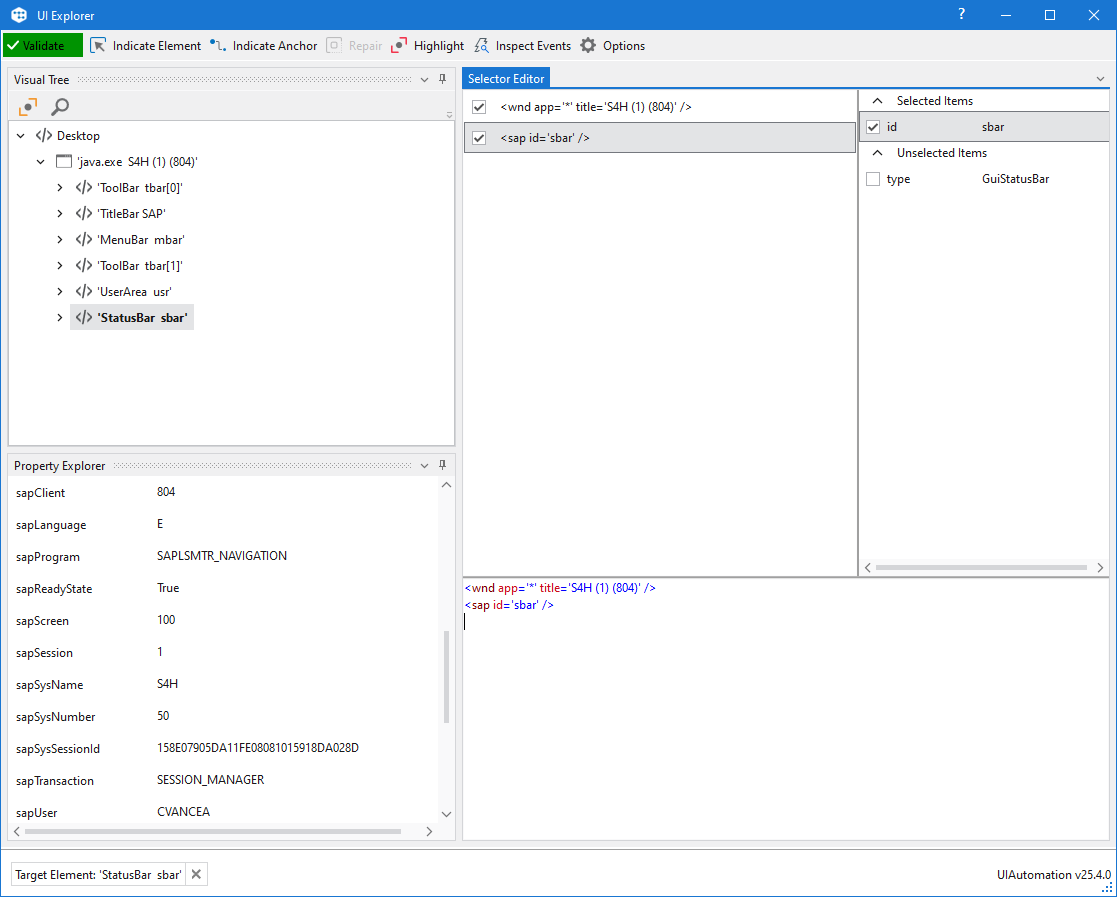This screenshot has height=897, width=1117.
Task: Collapse the Selected Items section
Action: pos(877,100)
